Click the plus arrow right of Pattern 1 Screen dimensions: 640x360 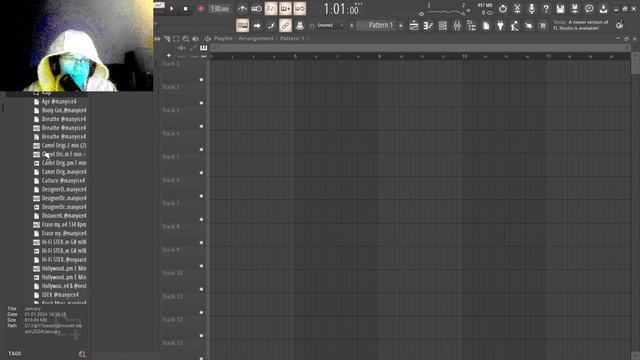[x=400, y=26]
